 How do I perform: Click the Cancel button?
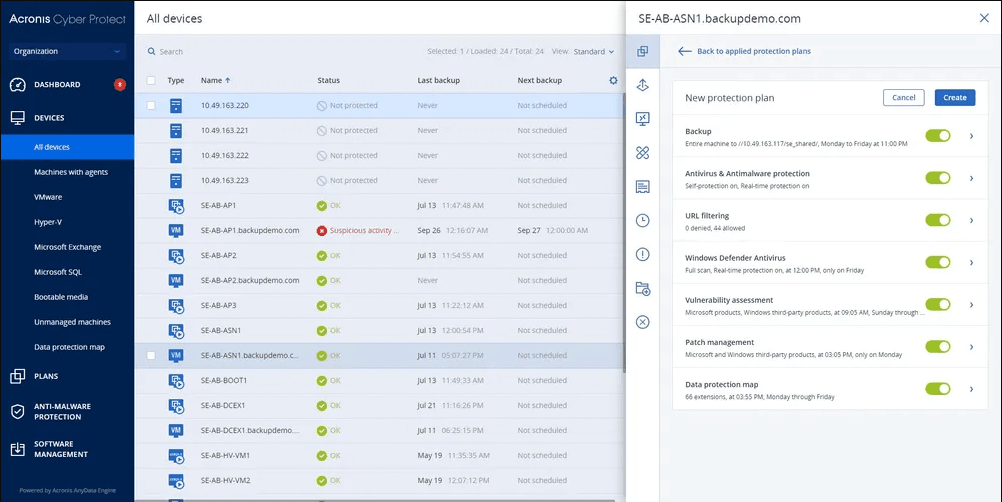[x=903, y=97]
